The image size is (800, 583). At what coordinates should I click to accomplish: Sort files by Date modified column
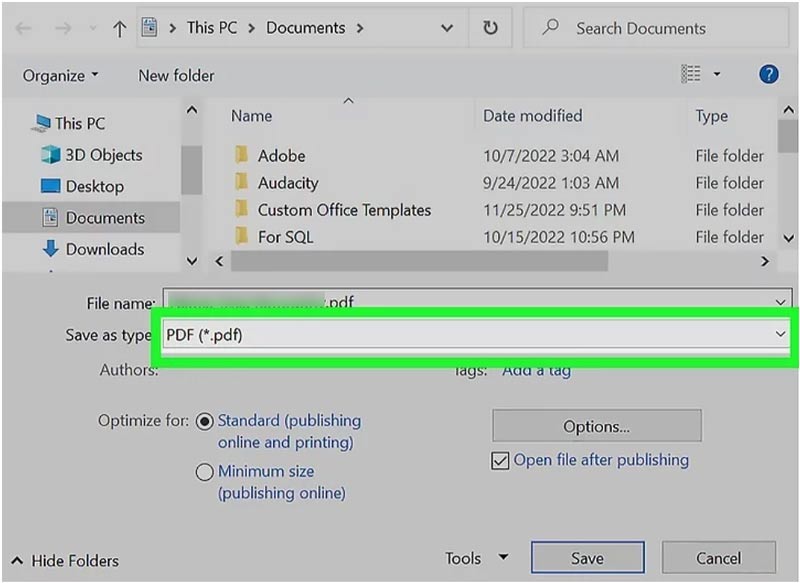click(532, 116)
